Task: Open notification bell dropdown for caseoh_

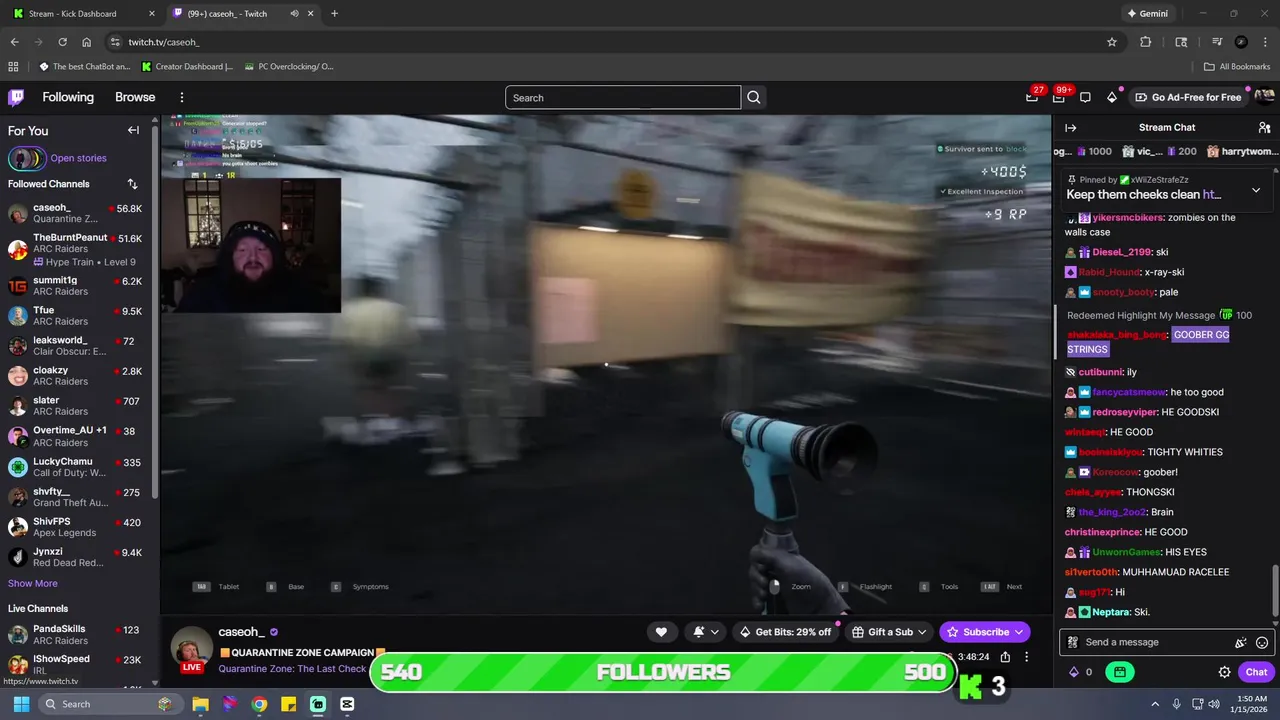Action: point(706,632)
